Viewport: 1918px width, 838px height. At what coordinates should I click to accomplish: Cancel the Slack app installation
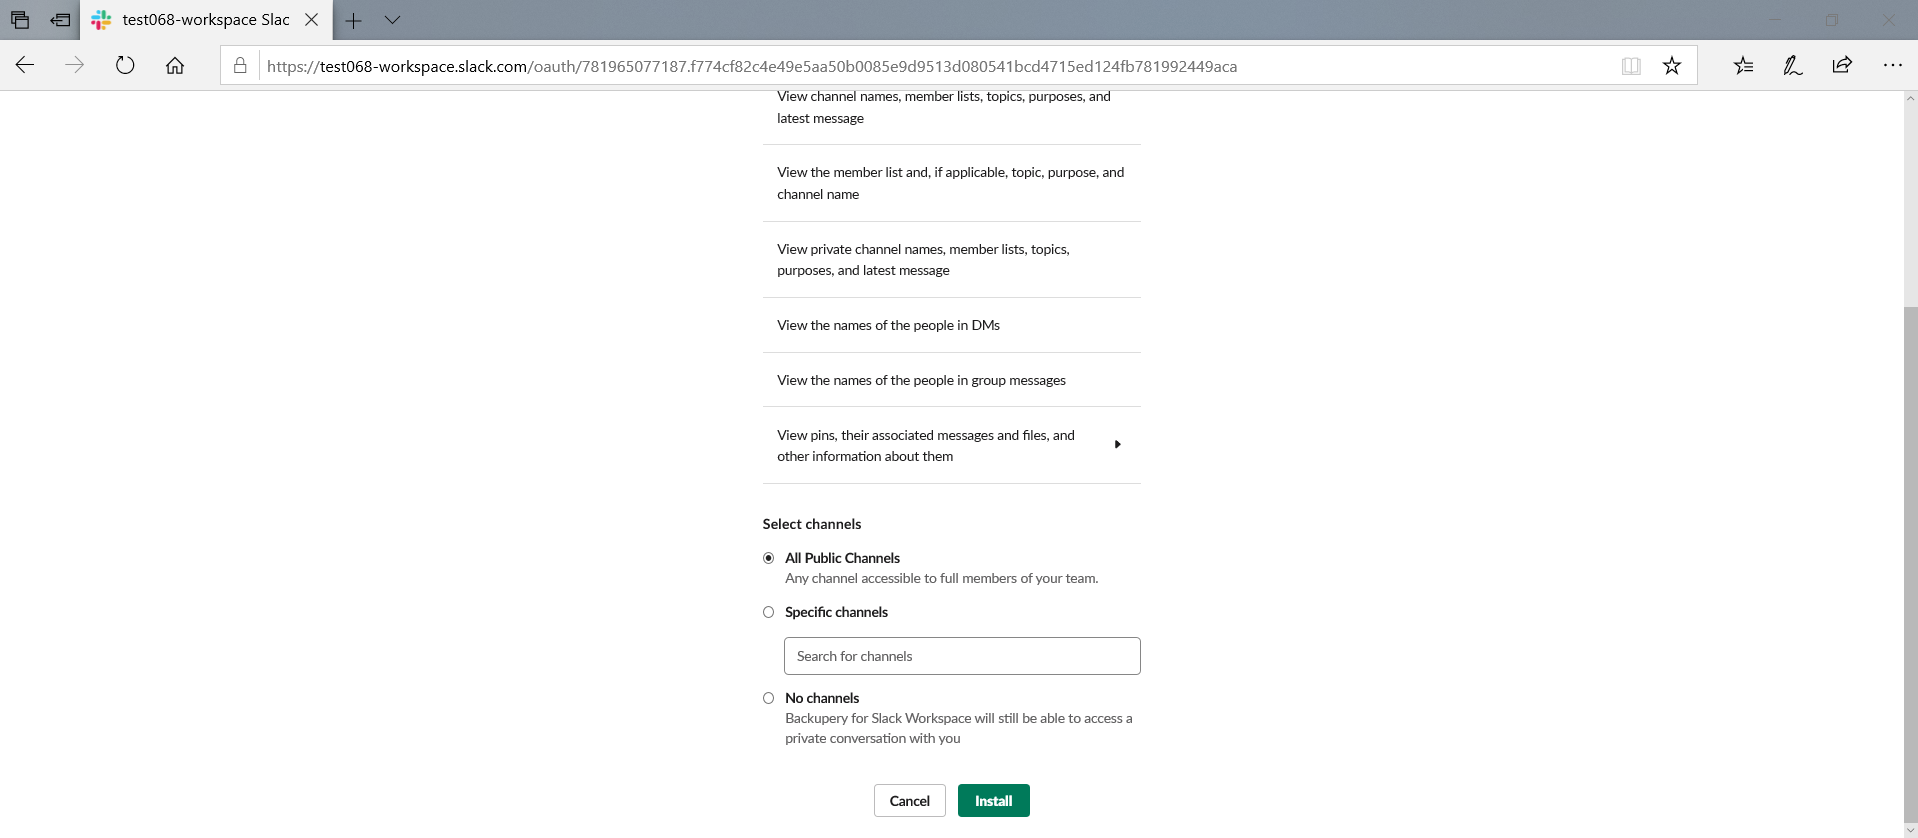pos(909,800)
